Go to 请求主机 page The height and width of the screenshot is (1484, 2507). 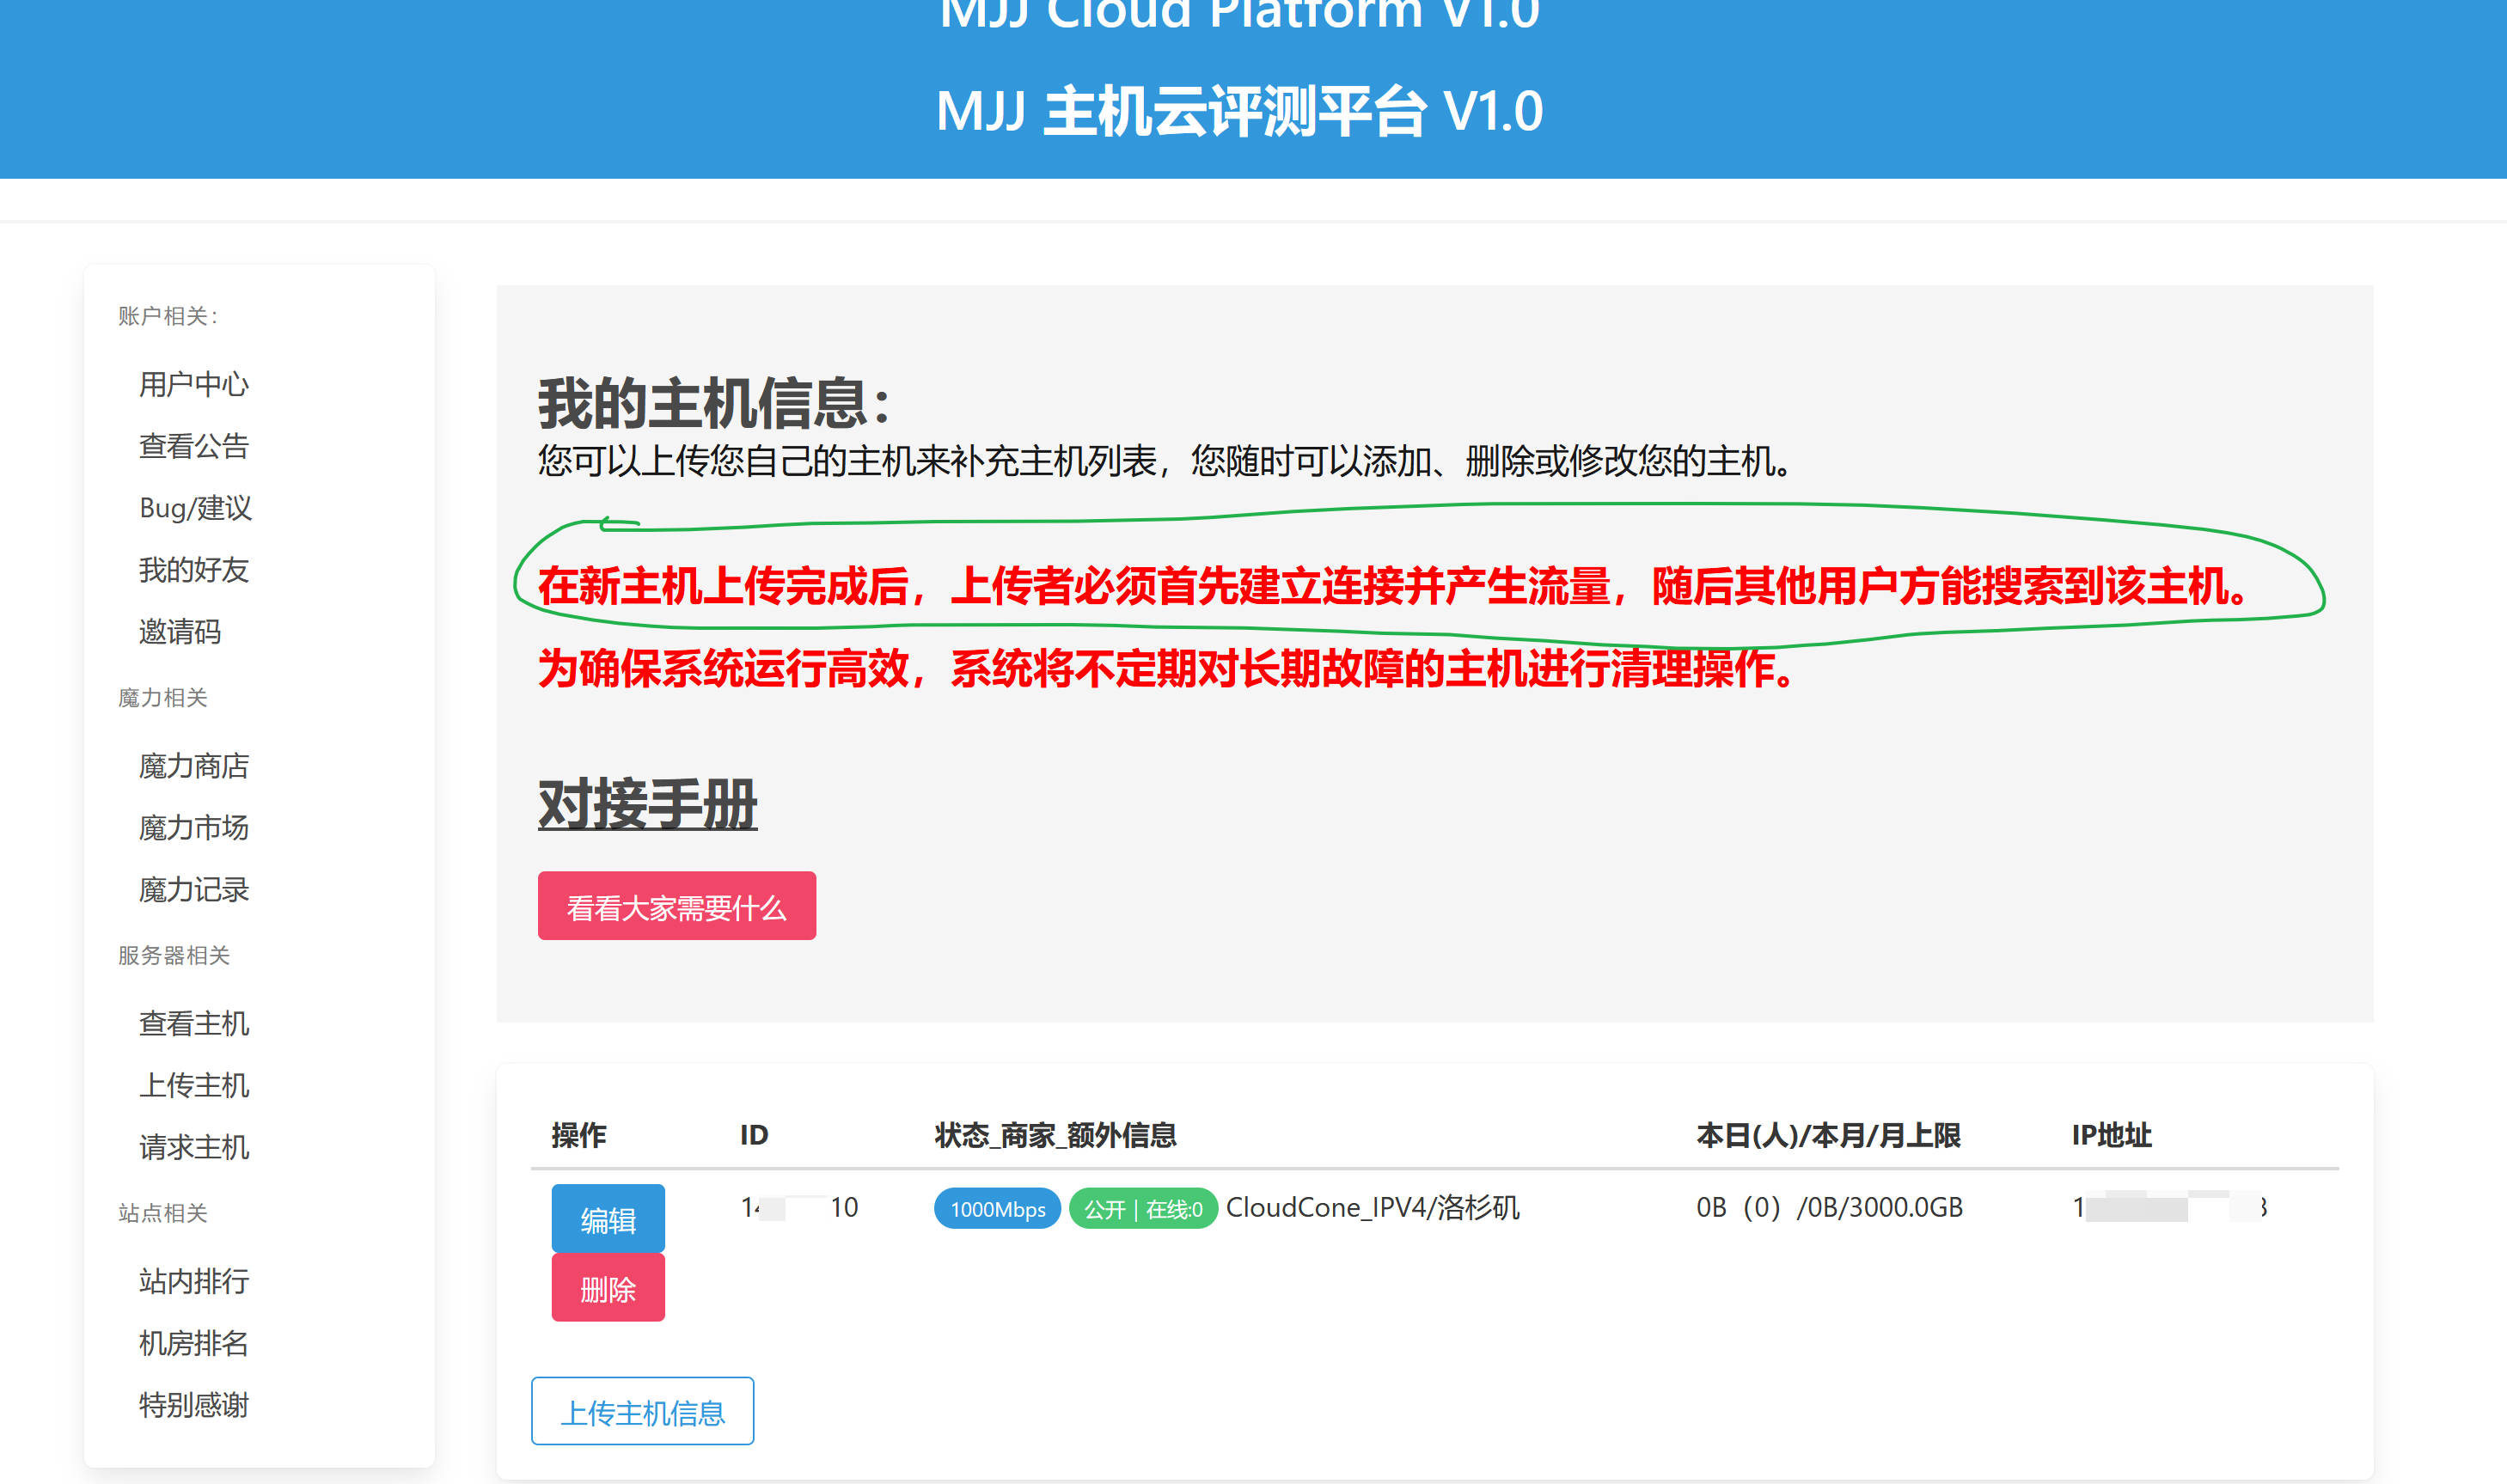click(193, 1148)
